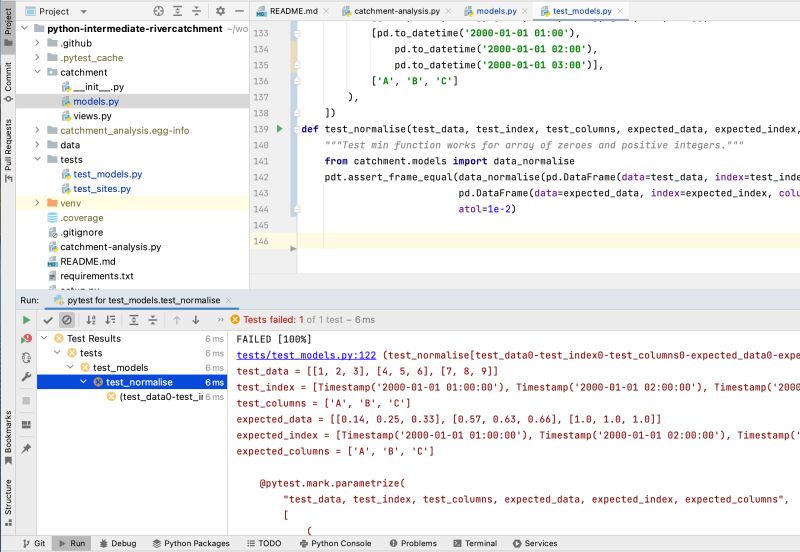The image size is (800, 552).
Task: Sort test results by duration
Action: coord(110,320)
